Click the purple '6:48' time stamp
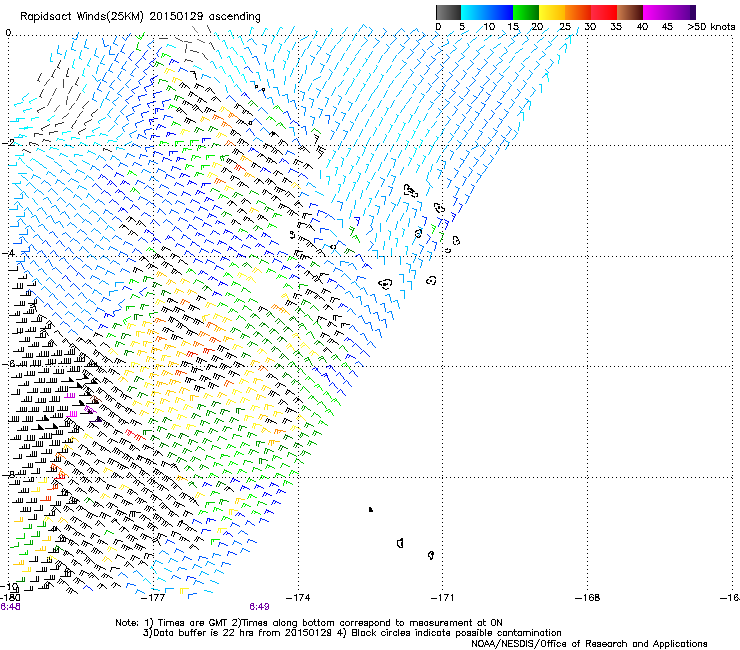Image resolution: width=740 pixels, height=650 pixels. 10,607
